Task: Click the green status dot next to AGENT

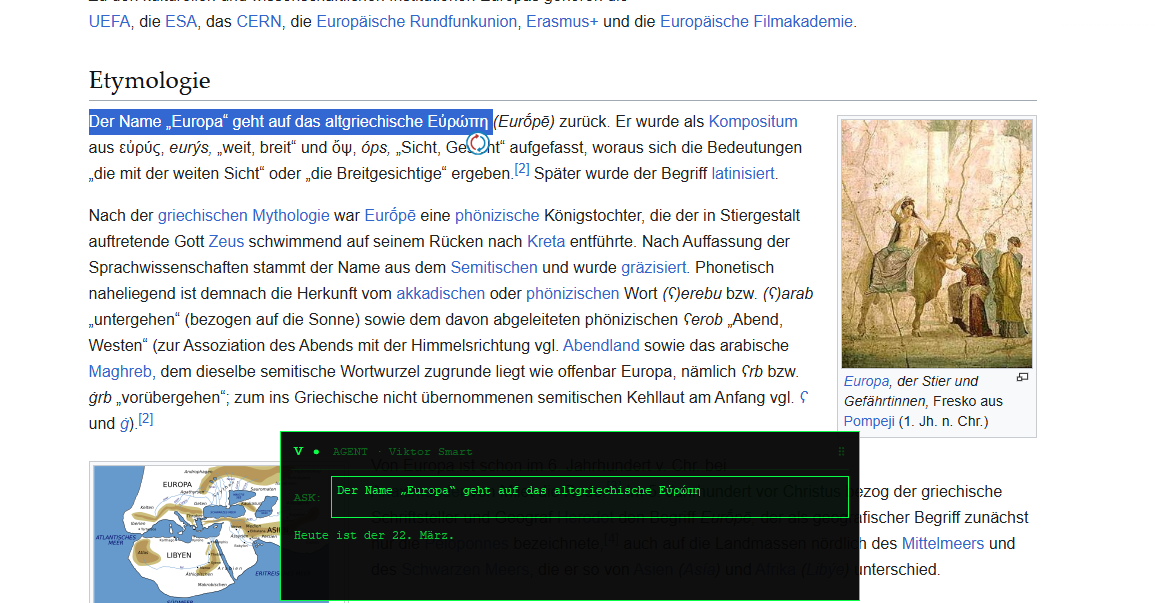Action: click(x=317, y=451)
